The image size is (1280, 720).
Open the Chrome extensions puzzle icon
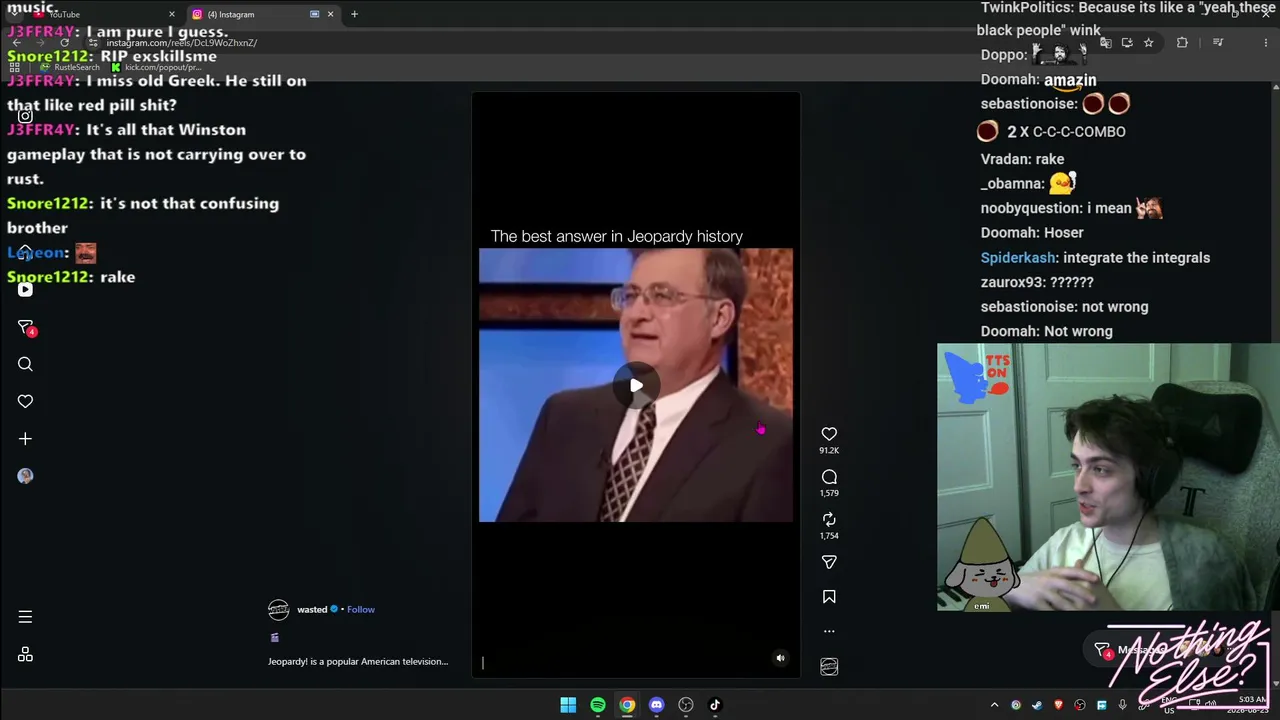click(1183, 43)
